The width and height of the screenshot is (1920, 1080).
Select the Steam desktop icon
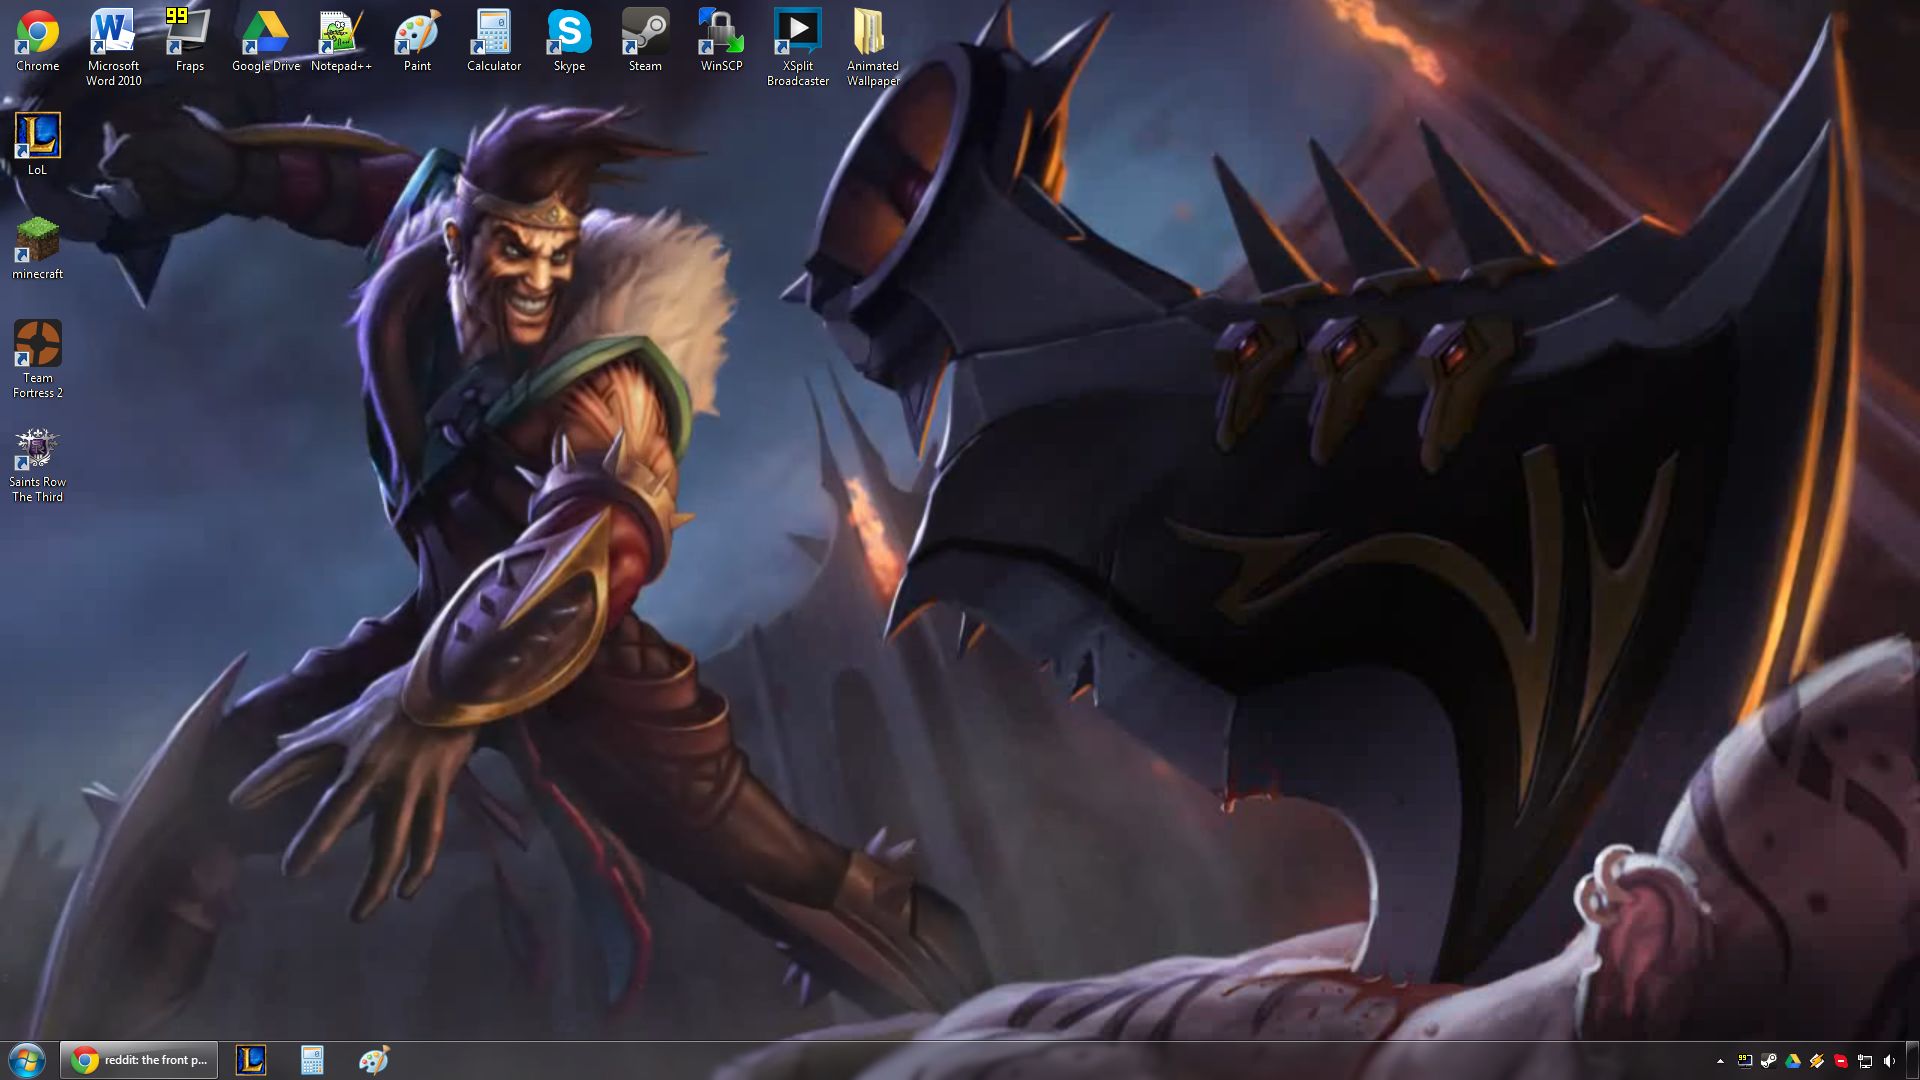645,41
